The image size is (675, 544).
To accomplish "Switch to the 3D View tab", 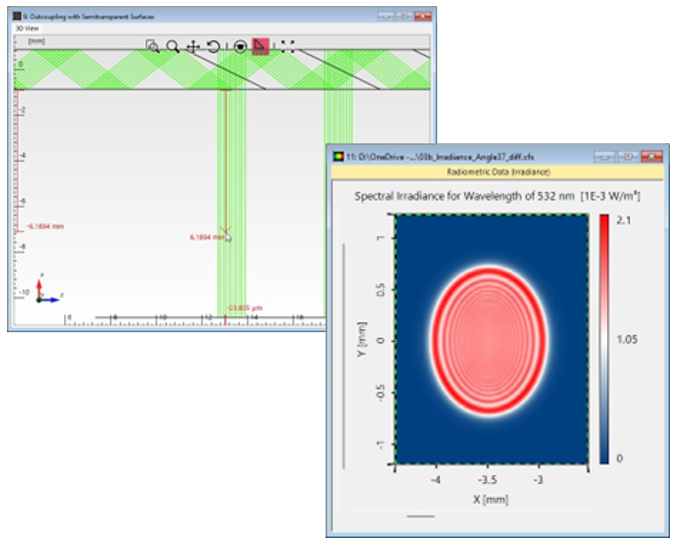I will pyautogui.click(x=24, y=29).
